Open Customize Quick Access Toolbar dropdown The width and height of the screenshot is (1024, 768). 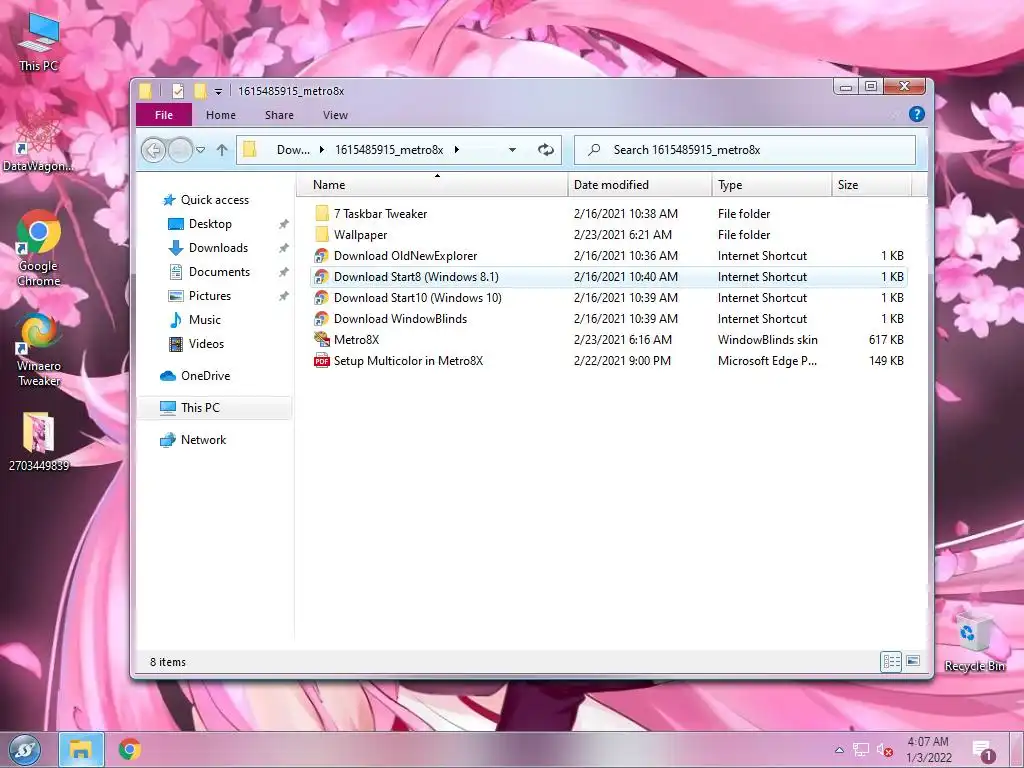pyautogui.click(x=218, y=91)
